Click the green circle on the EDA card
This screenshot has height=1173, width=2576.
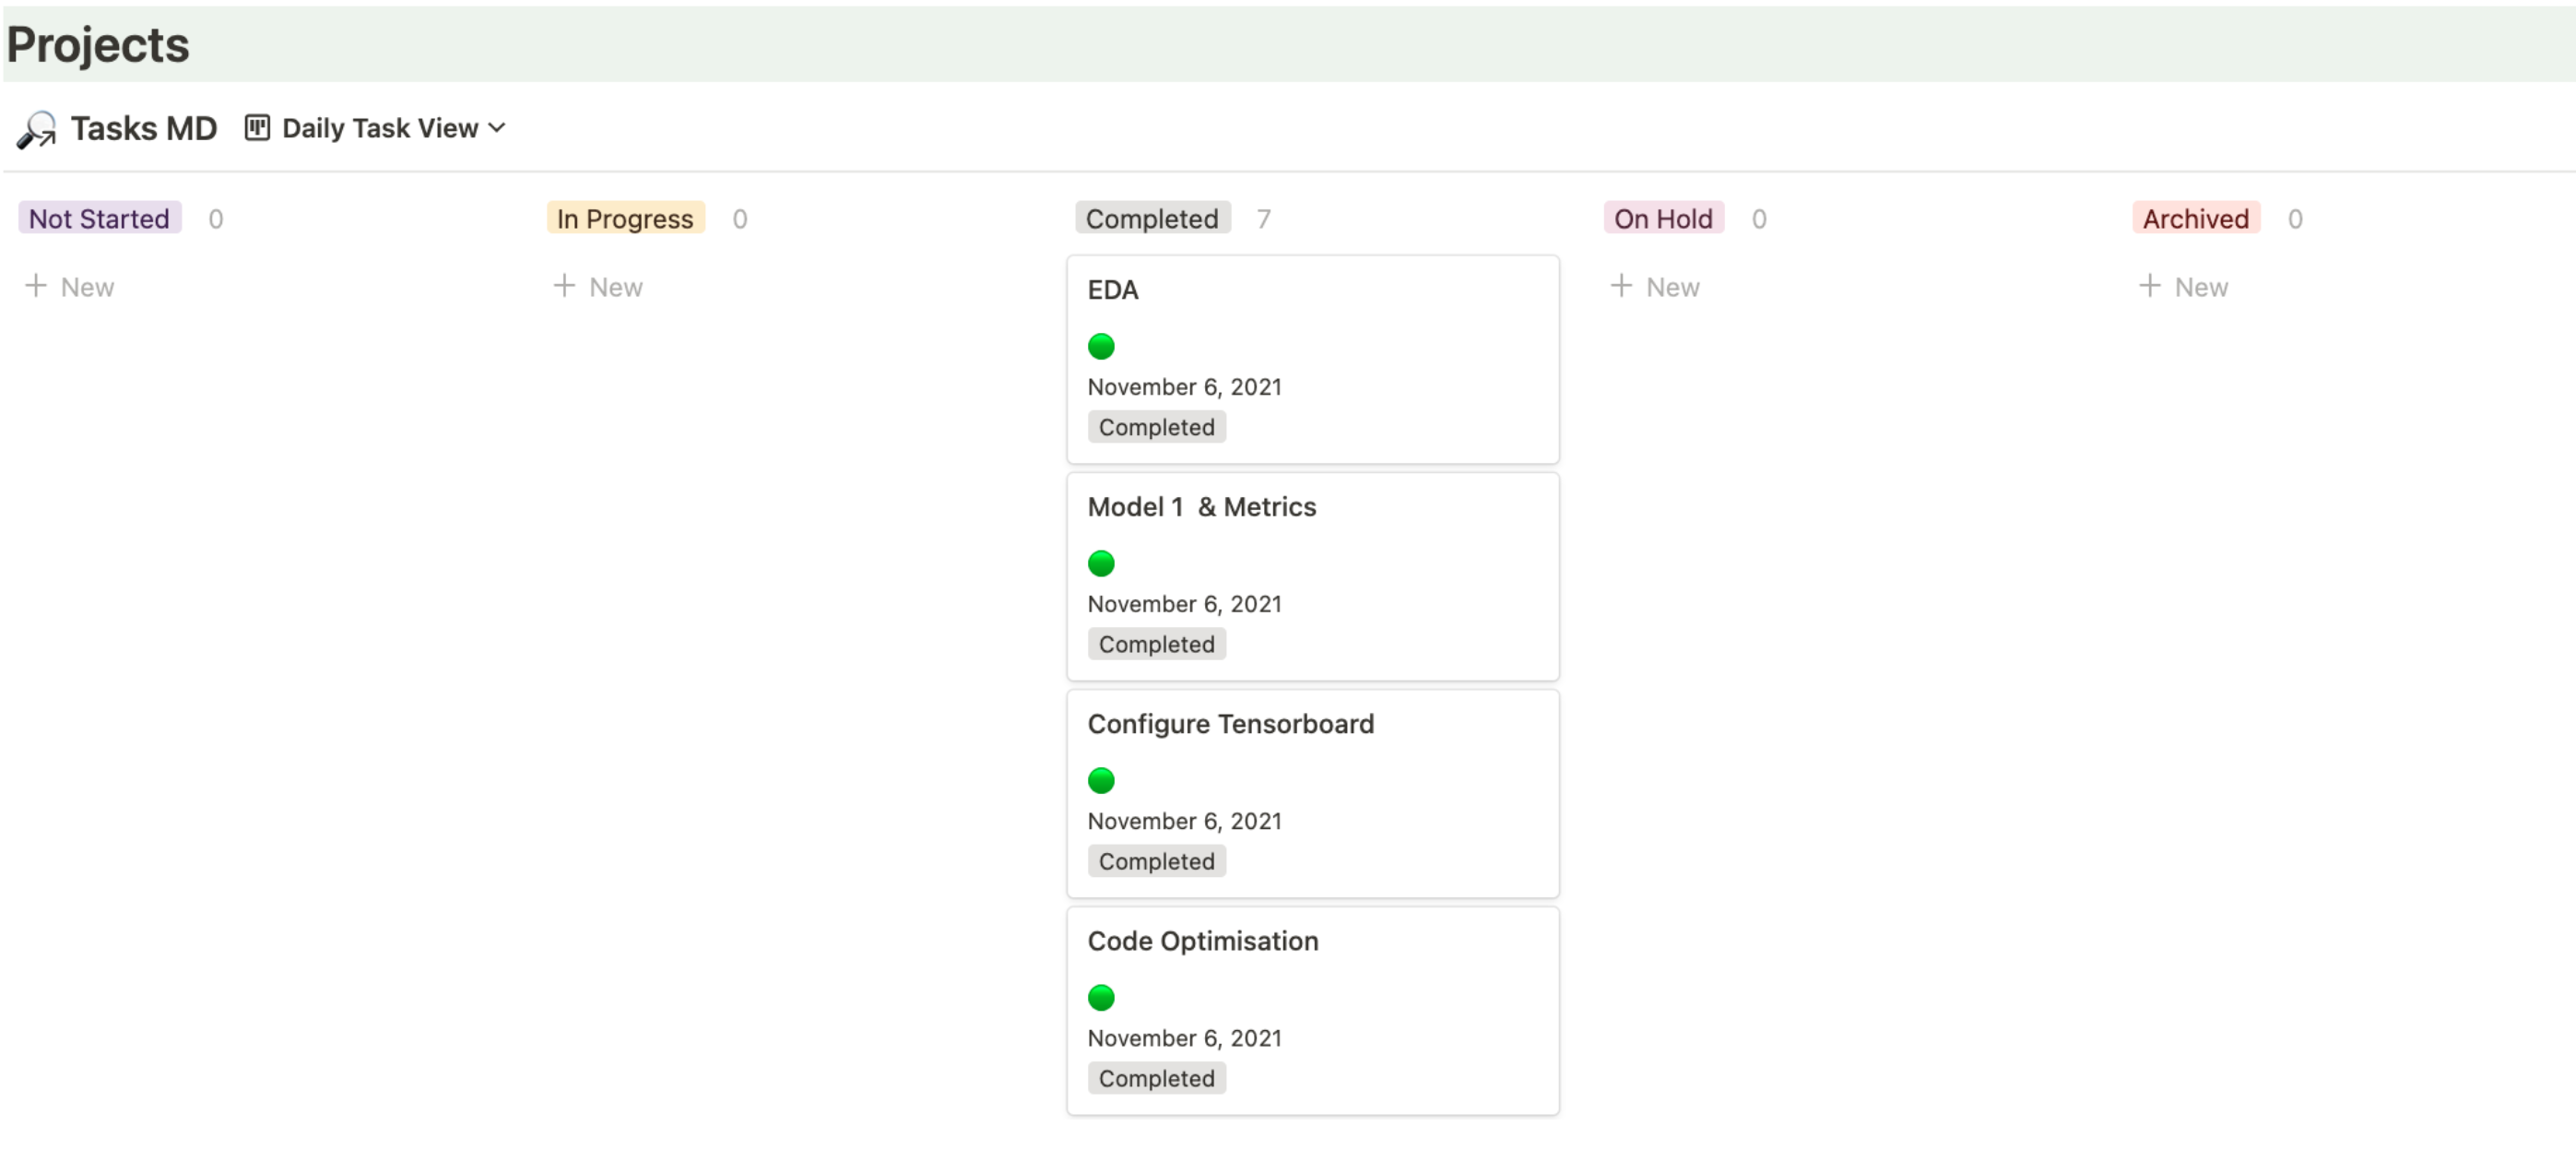tap(1100, 346)
